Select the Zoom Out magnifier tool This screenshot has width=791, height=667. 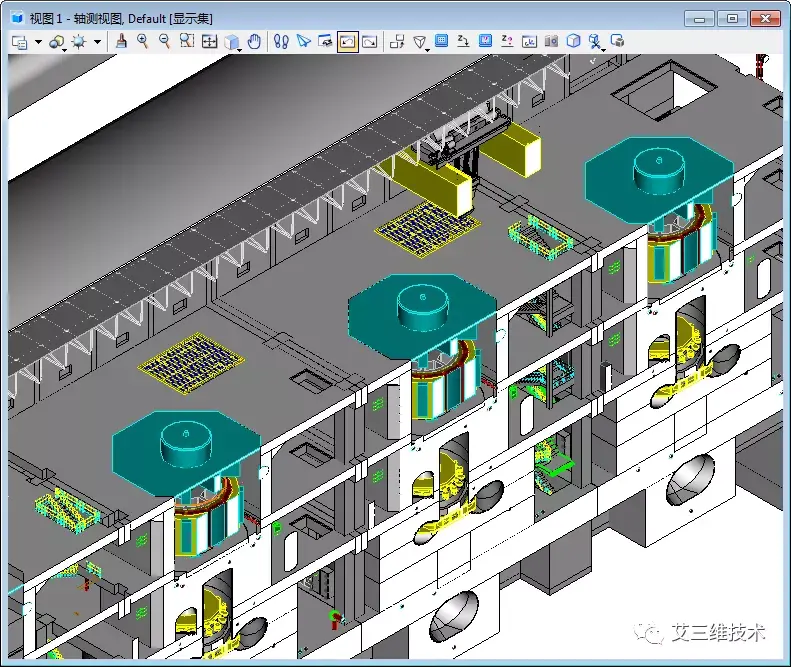click(x=165, y=41)
